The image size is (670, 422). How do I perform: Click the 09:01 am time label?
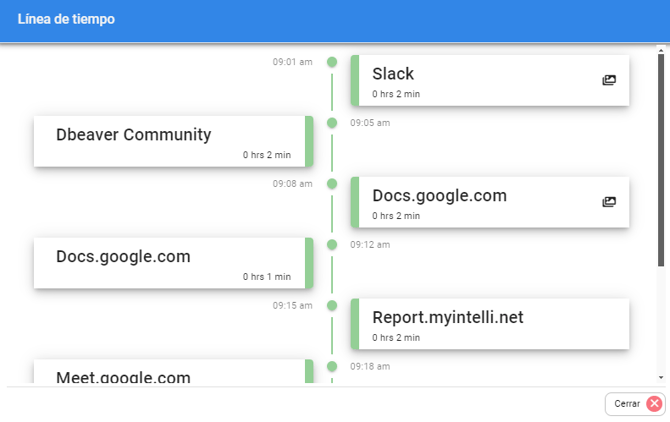tap(292, 62)
